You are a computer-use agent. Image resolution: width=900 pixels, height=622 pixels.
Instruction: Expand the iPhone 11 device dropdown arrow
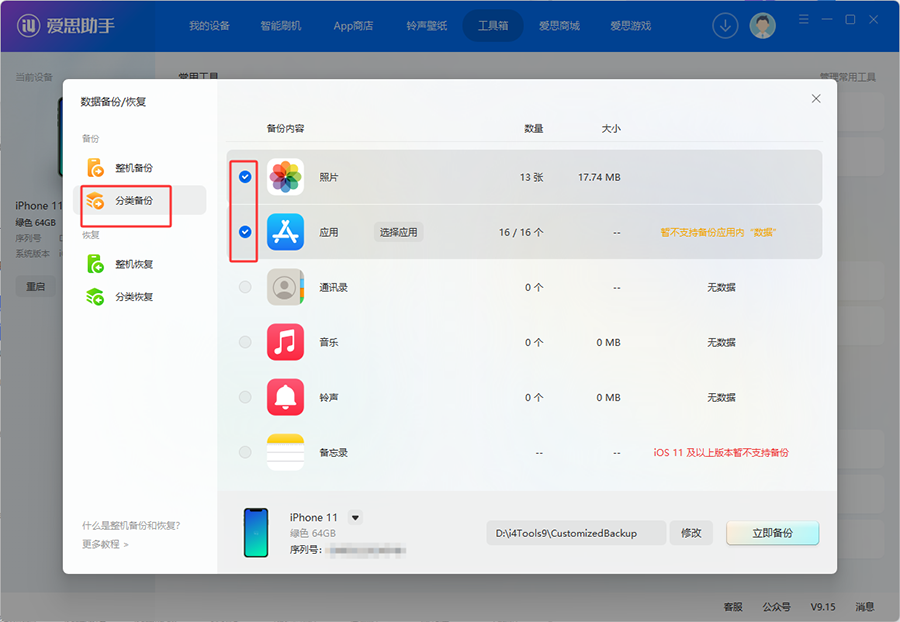355,518
